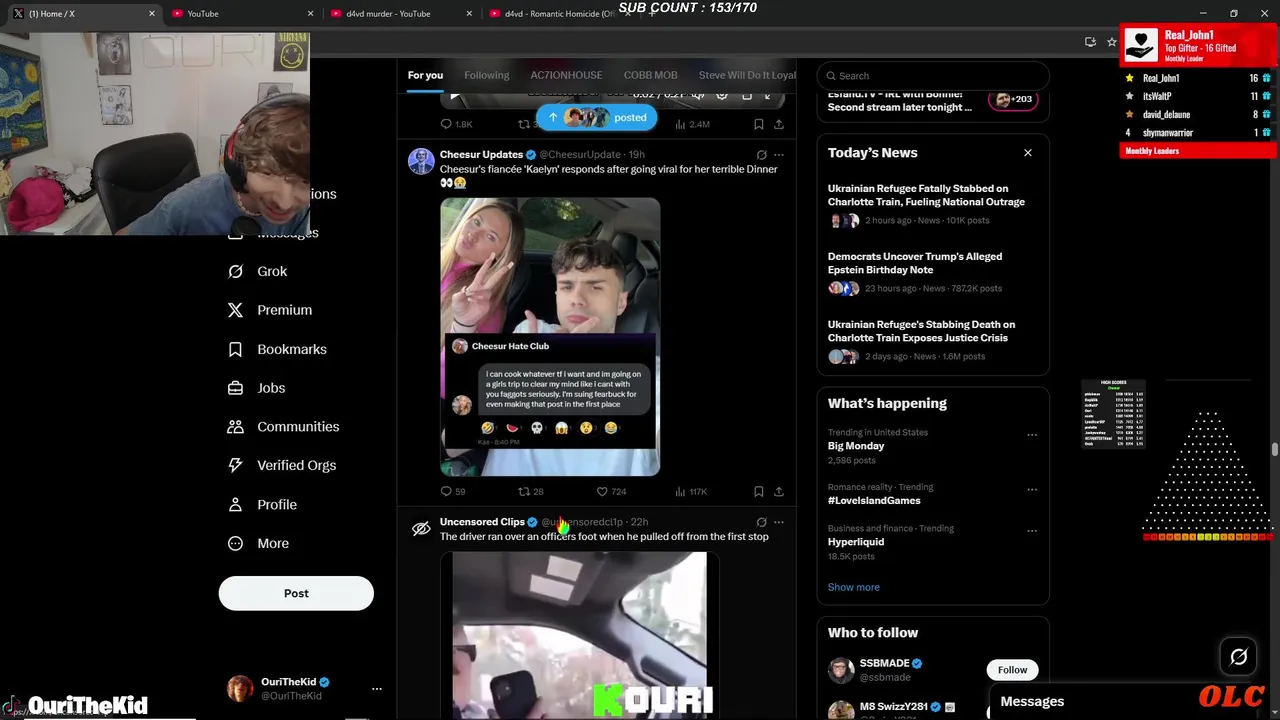
Task: Open options for Big Monday trend
Action: click(1032, 435)
